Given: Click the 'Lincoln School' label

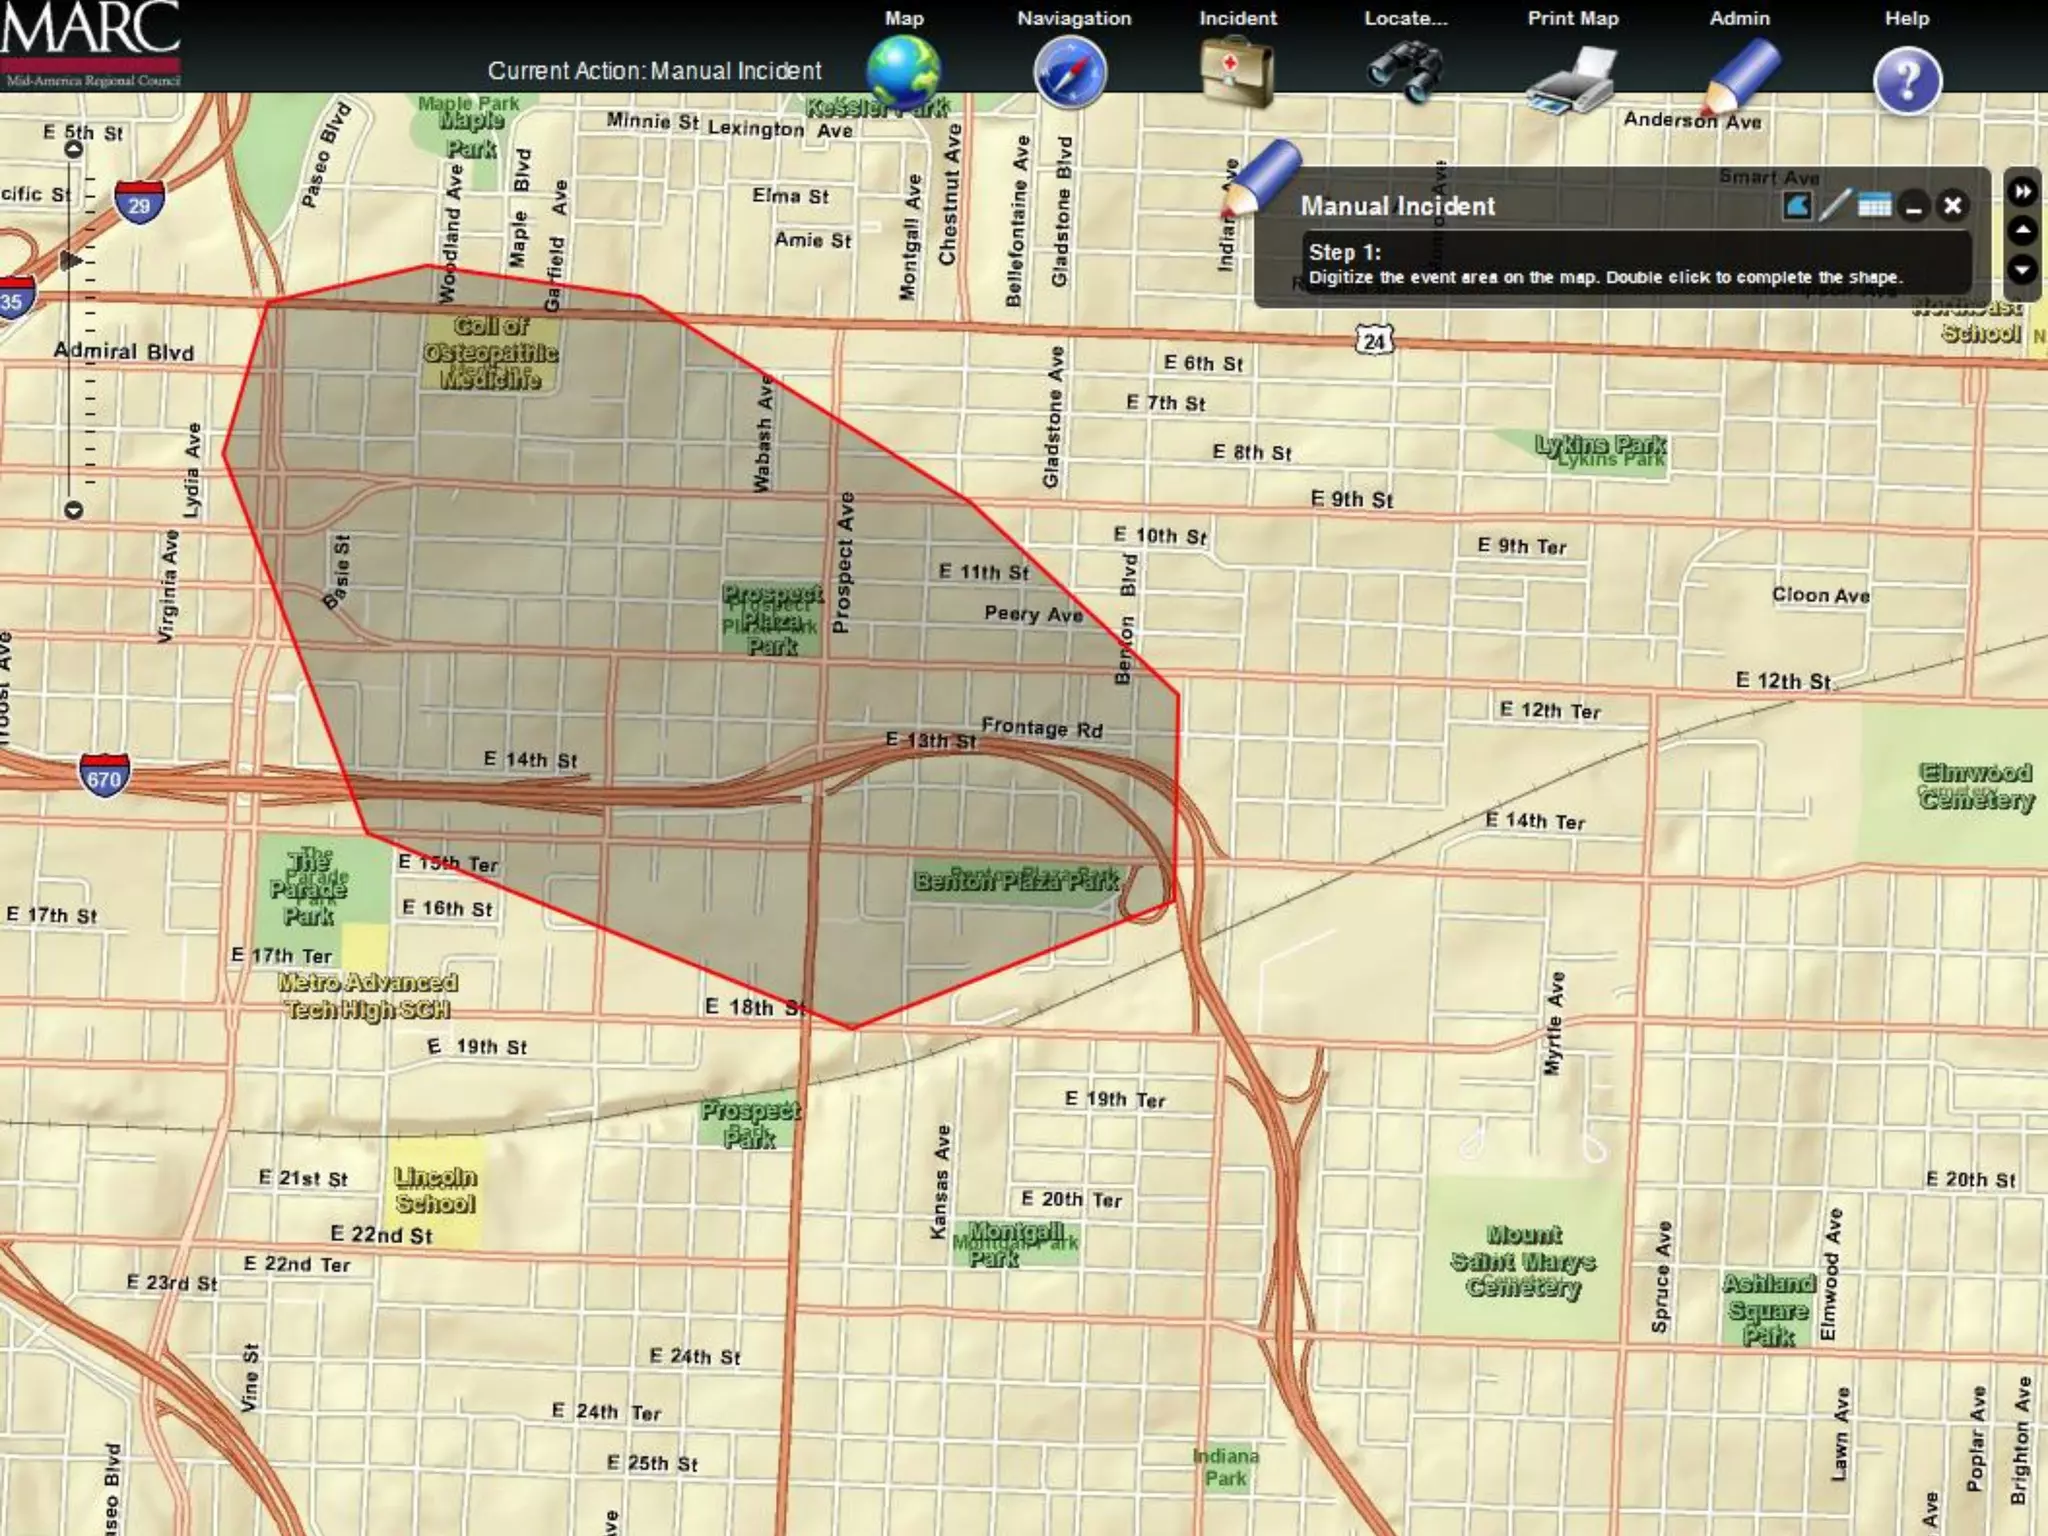Looking at the screenshot, I should (x=435, y=1190).
